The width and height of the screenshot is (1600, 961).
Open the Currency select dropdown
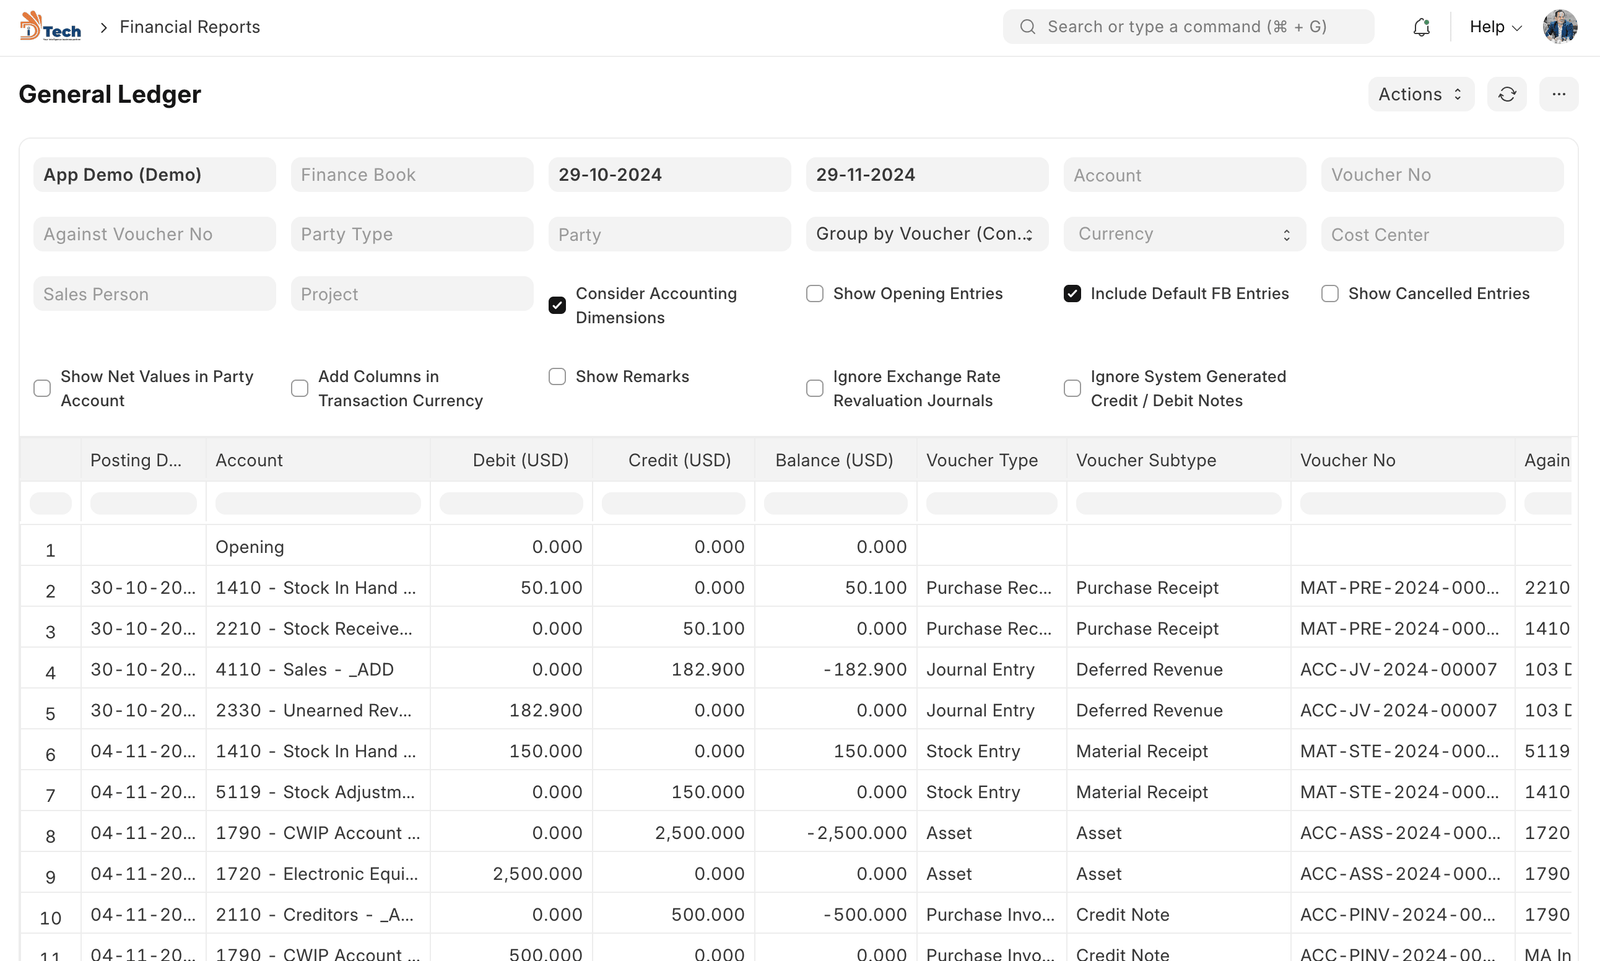pyautogui.click(x=1184, y=234)
